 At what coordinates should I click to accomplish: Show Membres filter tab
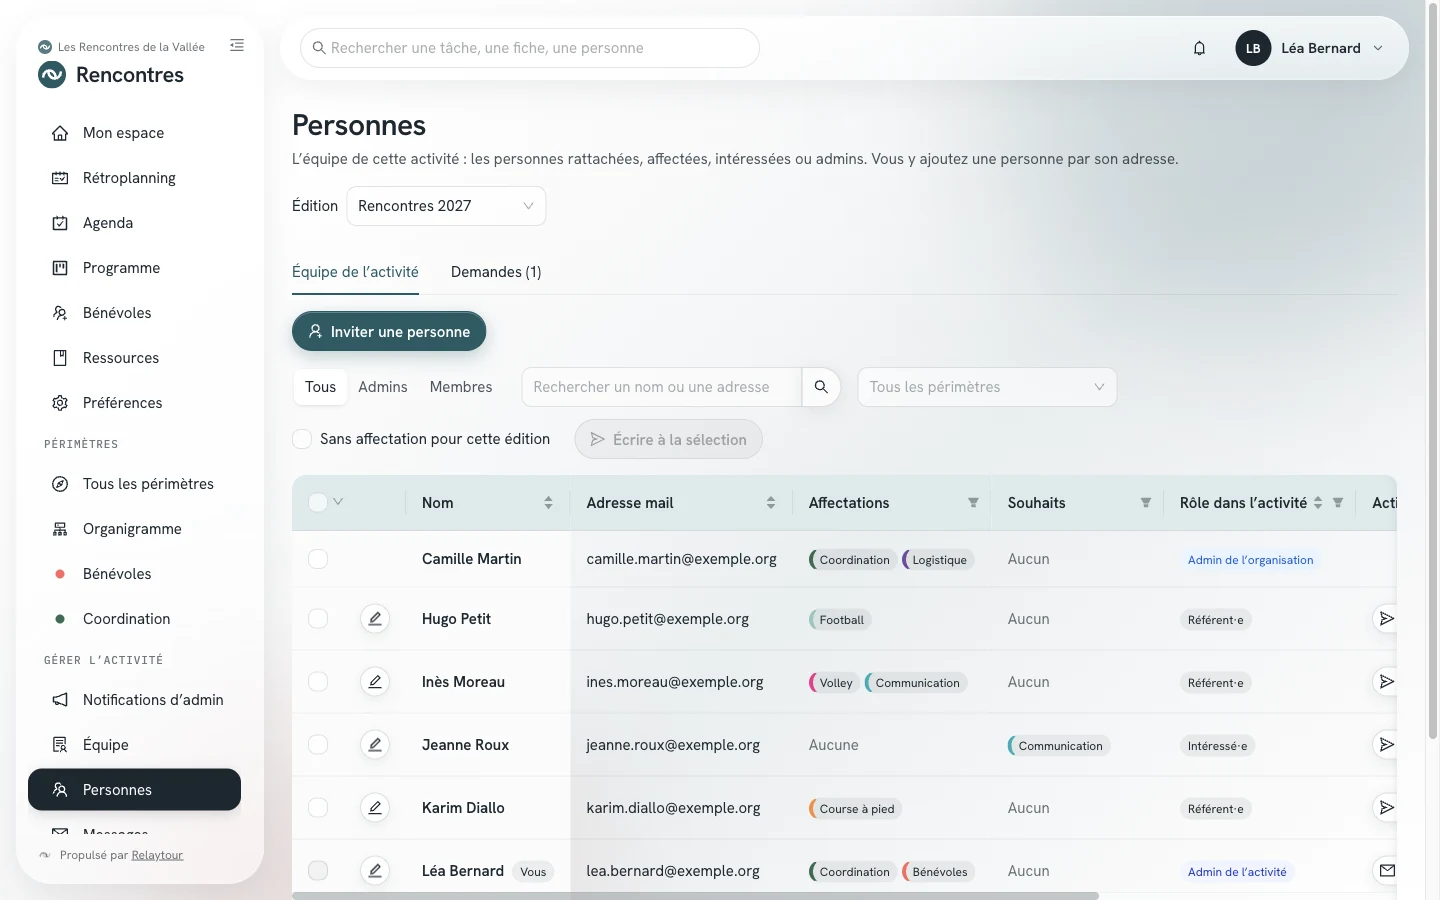coord(461,387)
